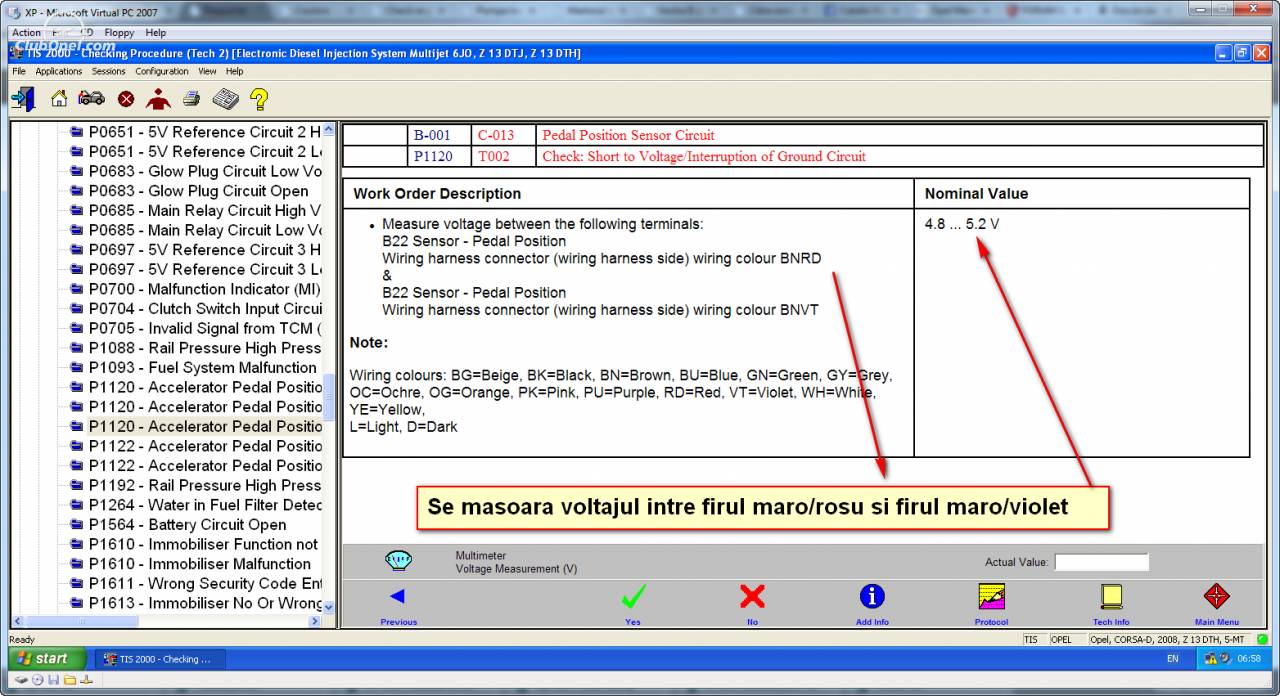Image resolution: width=1280 pixels, height=696 pixels.
Task: Open the Virtual PC Floppy menu
Action: click(x=119, y=33)
